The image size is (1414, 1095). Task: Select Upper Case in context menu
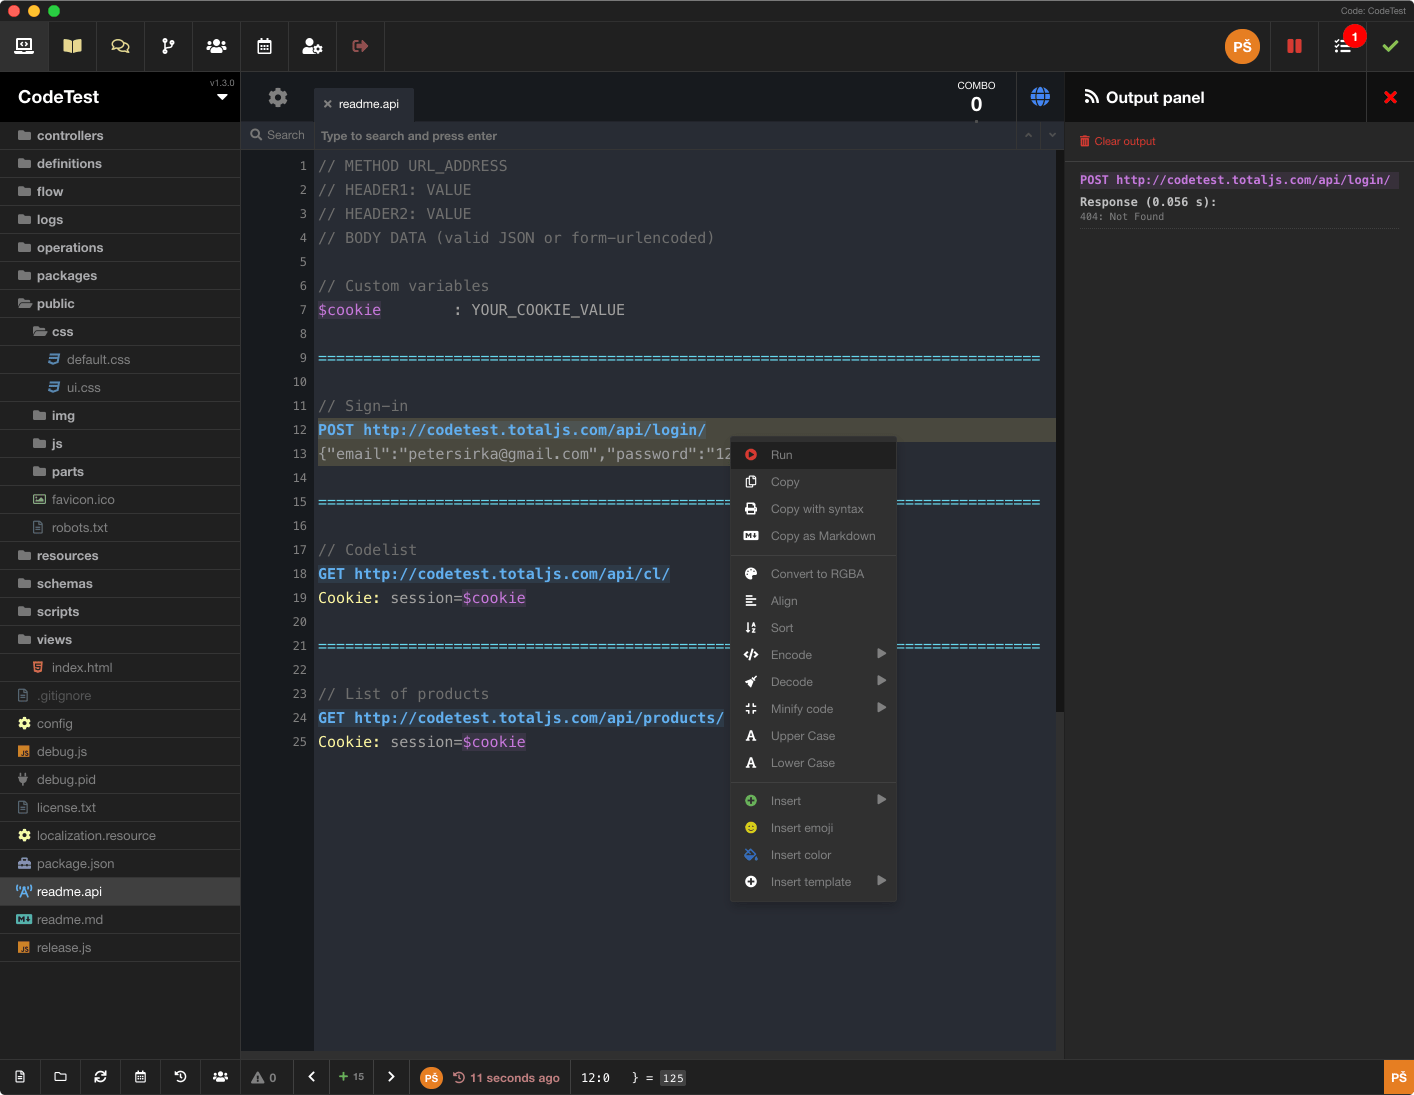point(813,735)
